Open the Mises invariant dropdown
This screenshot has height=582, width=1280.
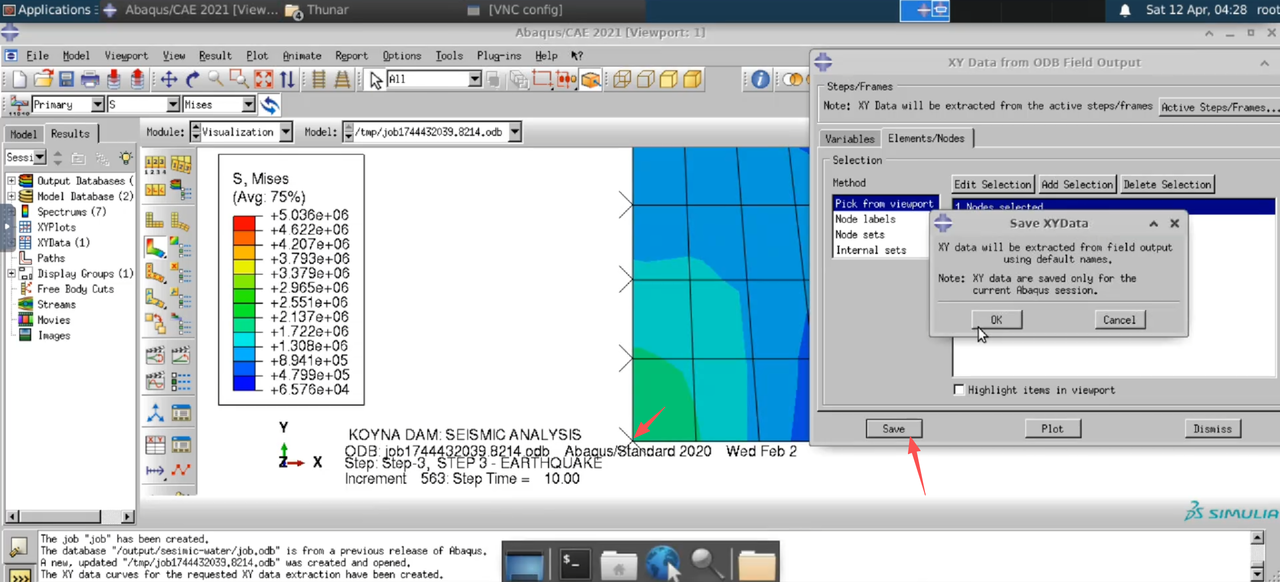248,104
